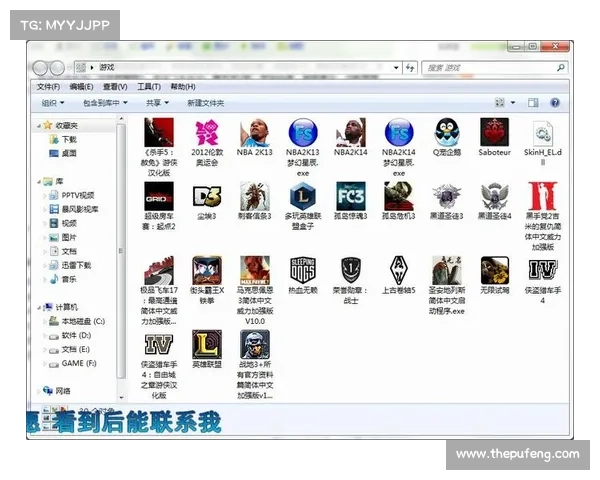This screenshot has width=600, height=480.
Task: Select the 黑道圣徒3 icon
Action: coord(447,196)
